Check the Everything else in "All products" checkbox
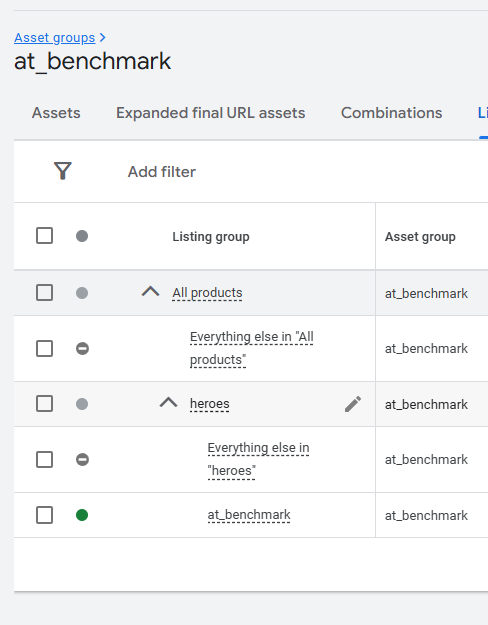 click(x=44, y=348)
